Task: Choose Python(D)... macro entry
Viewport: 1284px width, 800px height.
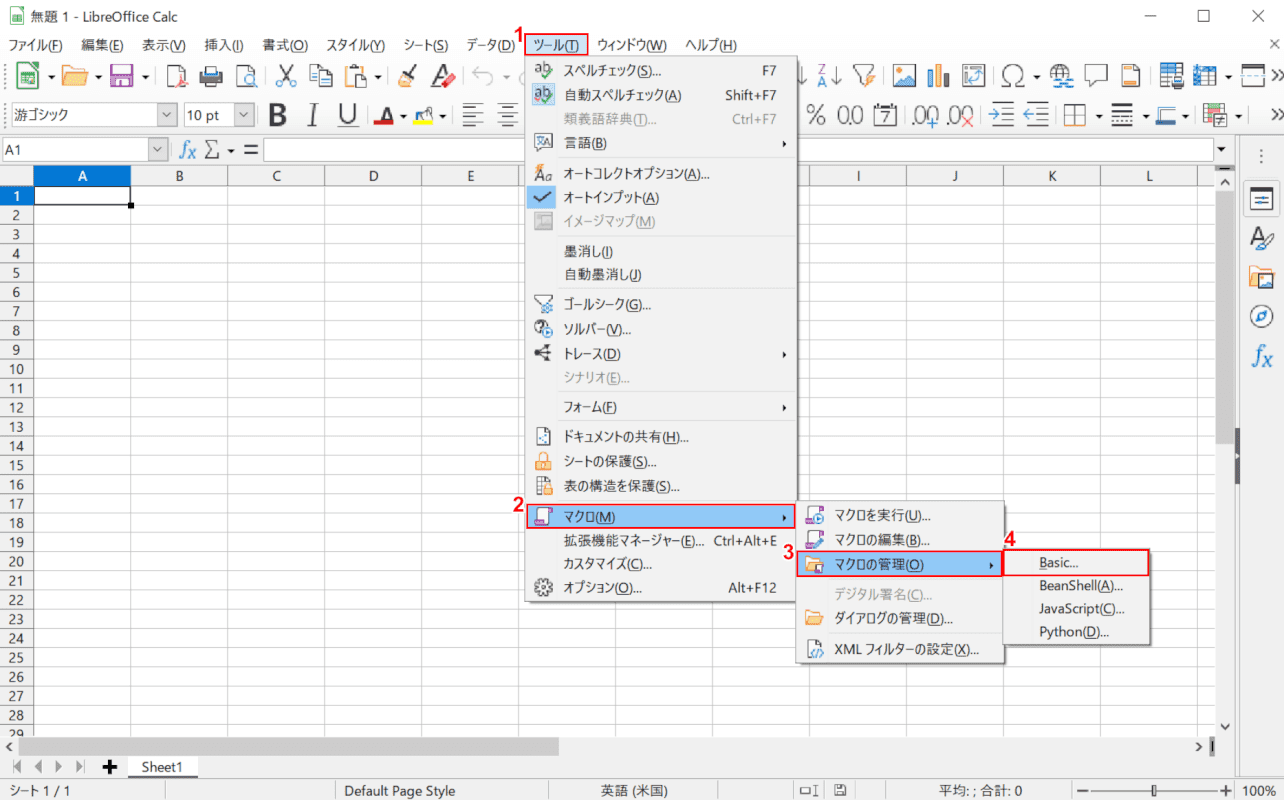Action: [1076, 632]
